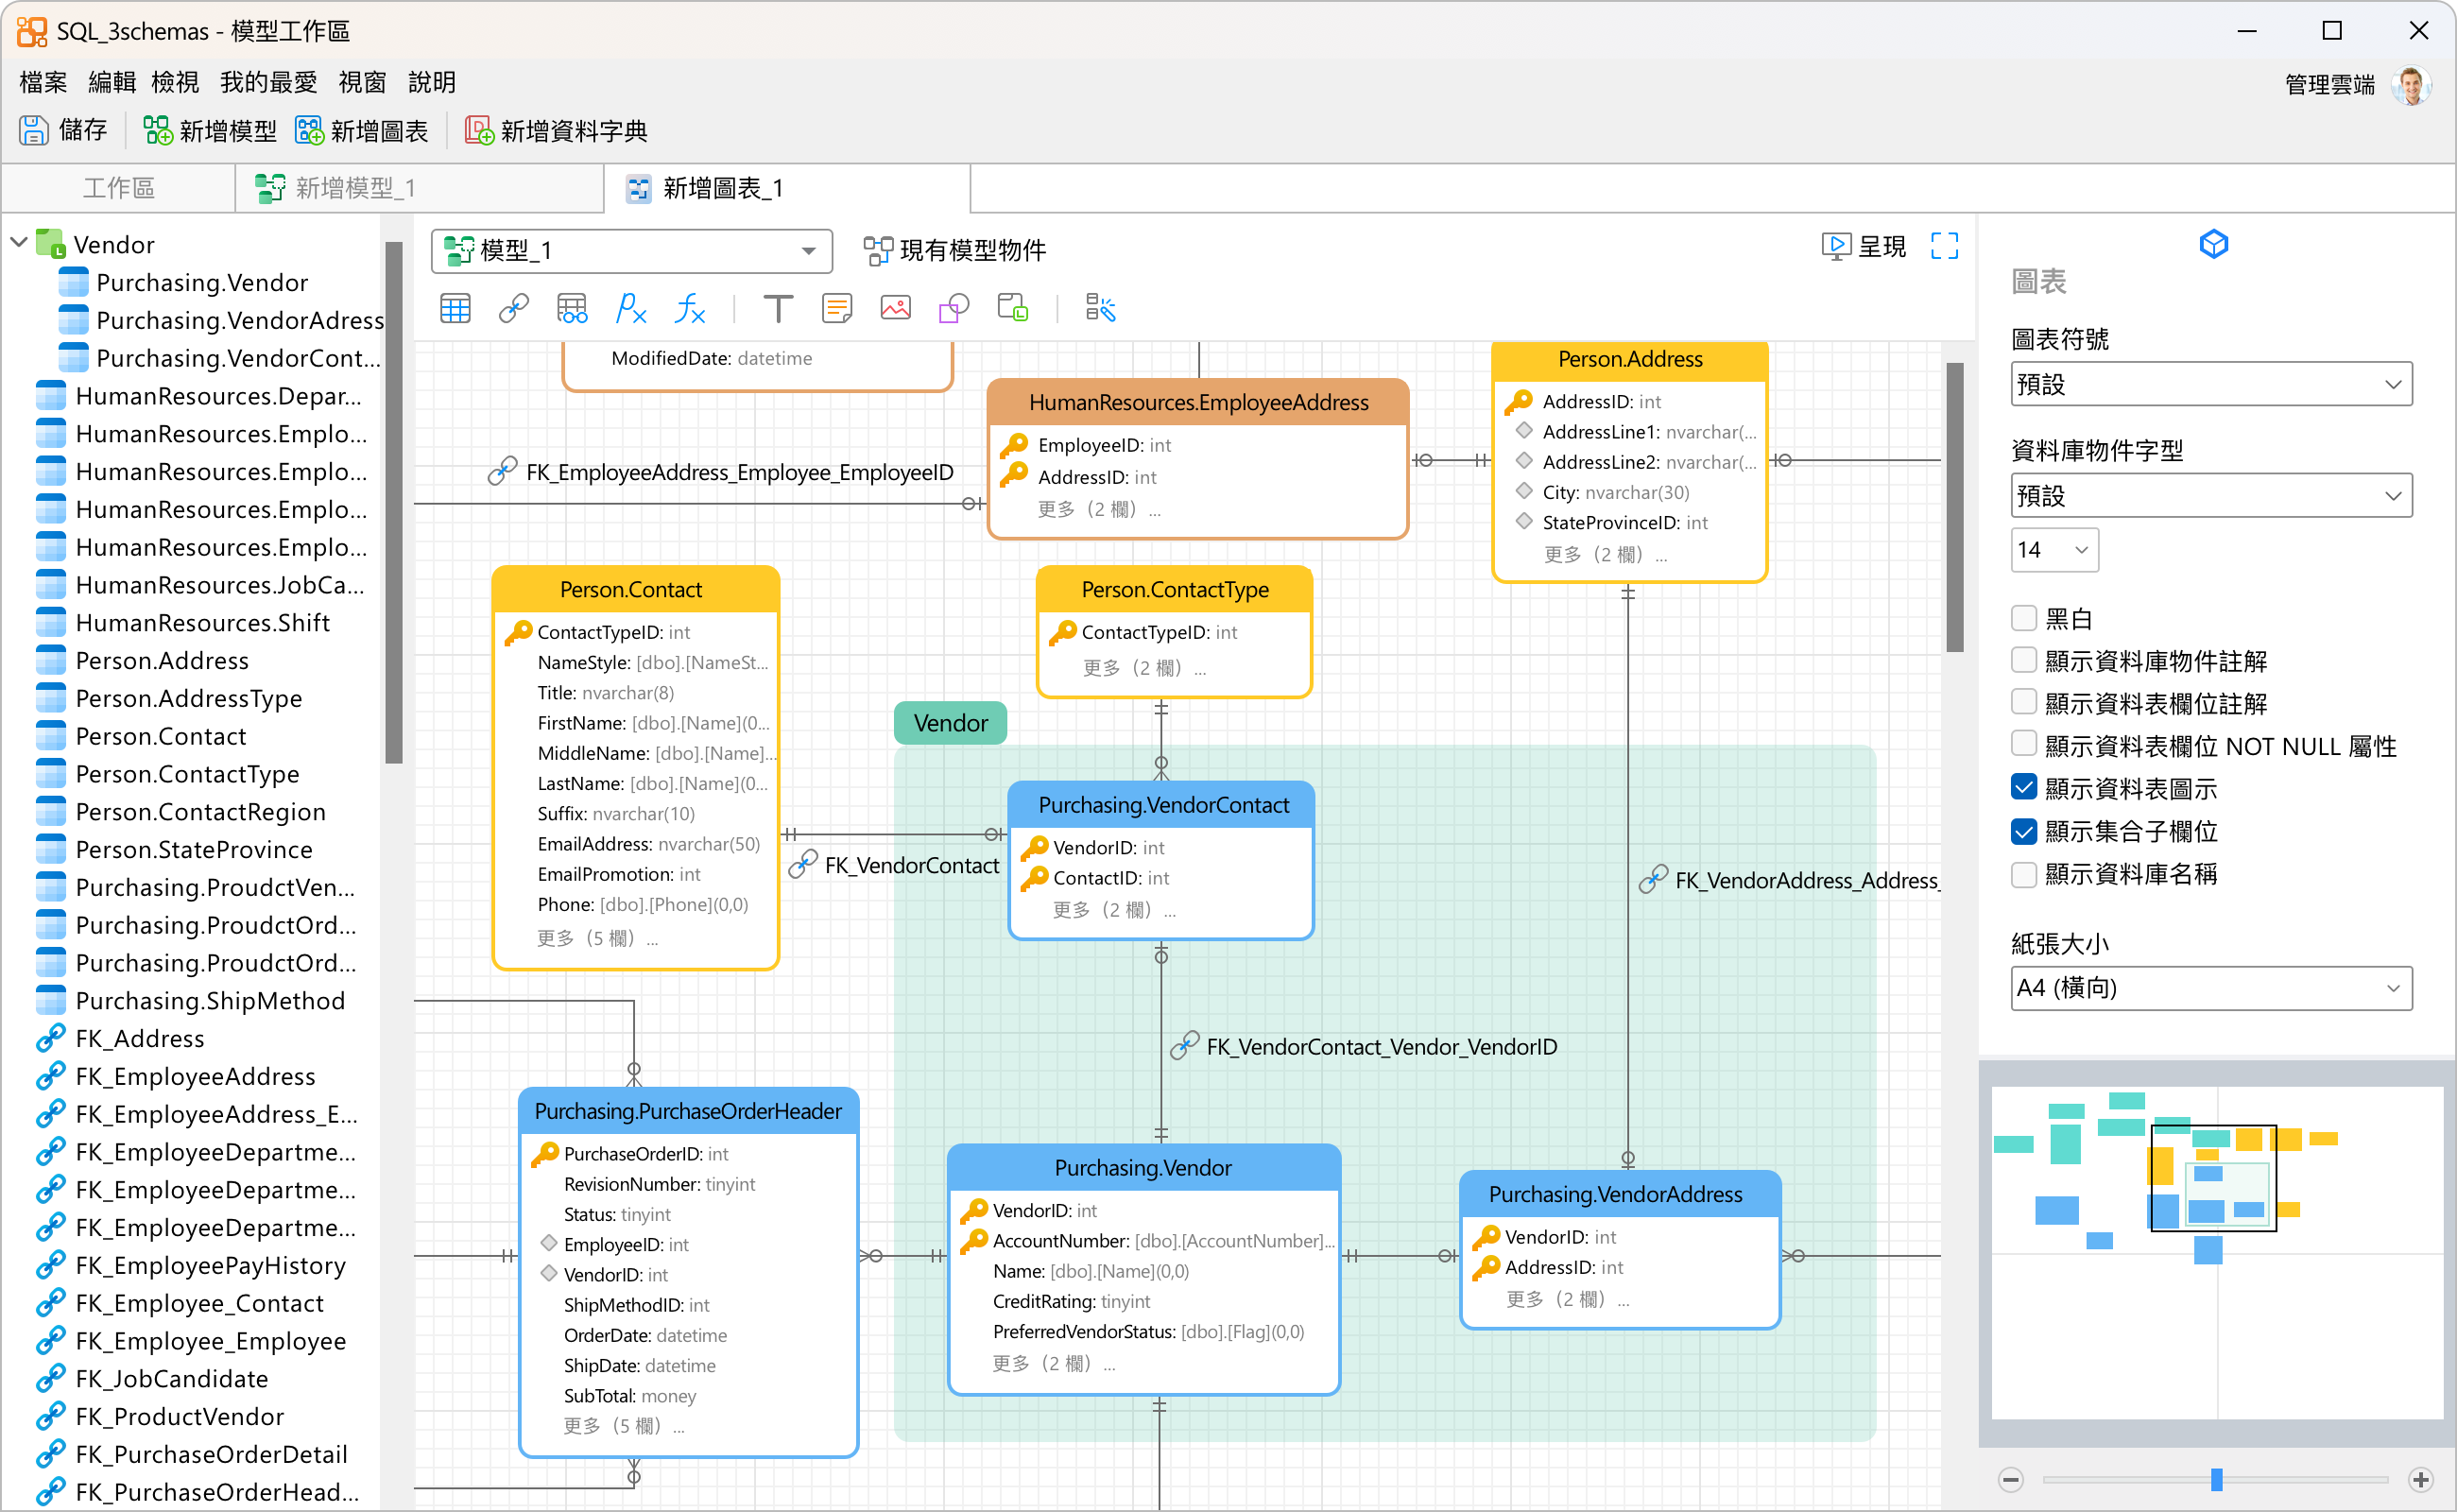
Task: Open the 模型_1 model dropdown
Action: (632, 250)
